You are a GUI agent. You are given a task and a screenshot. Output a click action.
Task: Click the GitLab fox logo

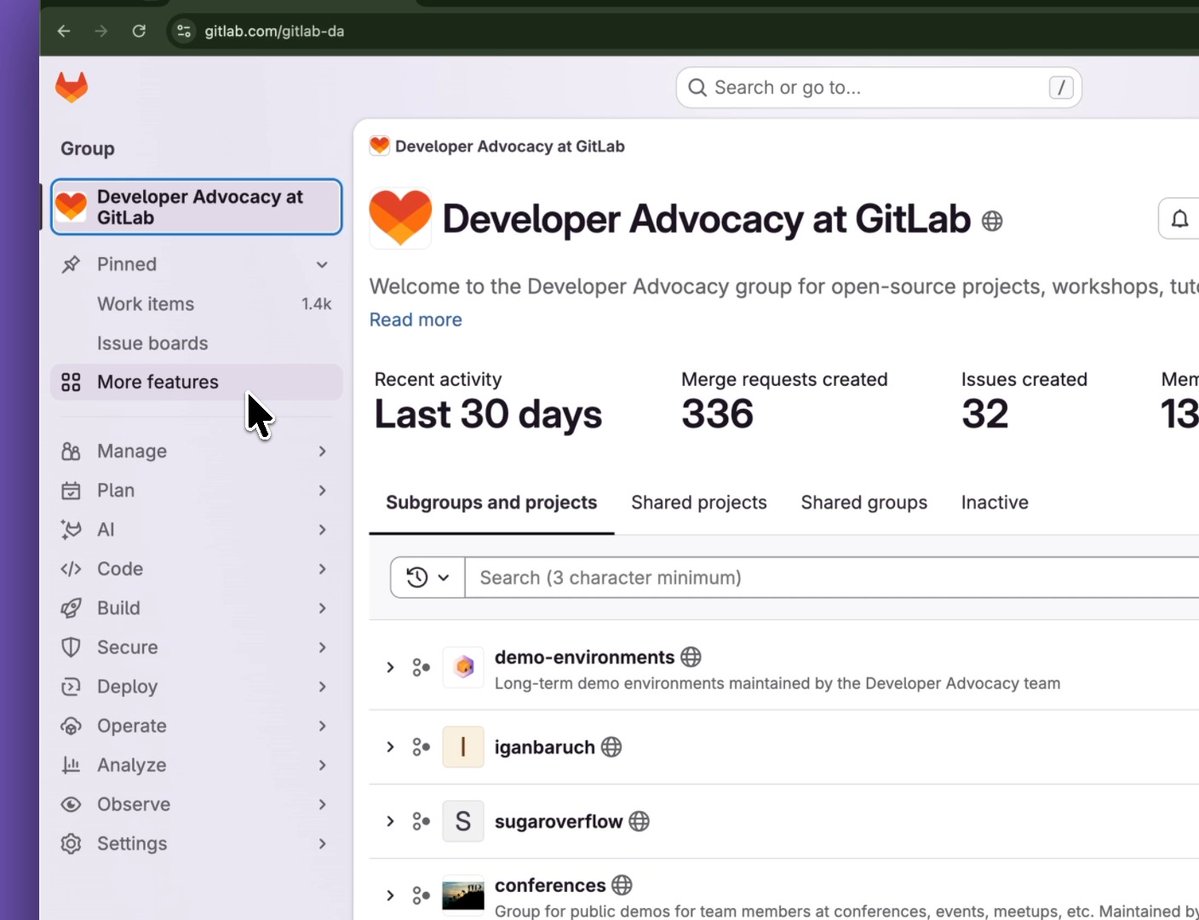pos(72,87)
